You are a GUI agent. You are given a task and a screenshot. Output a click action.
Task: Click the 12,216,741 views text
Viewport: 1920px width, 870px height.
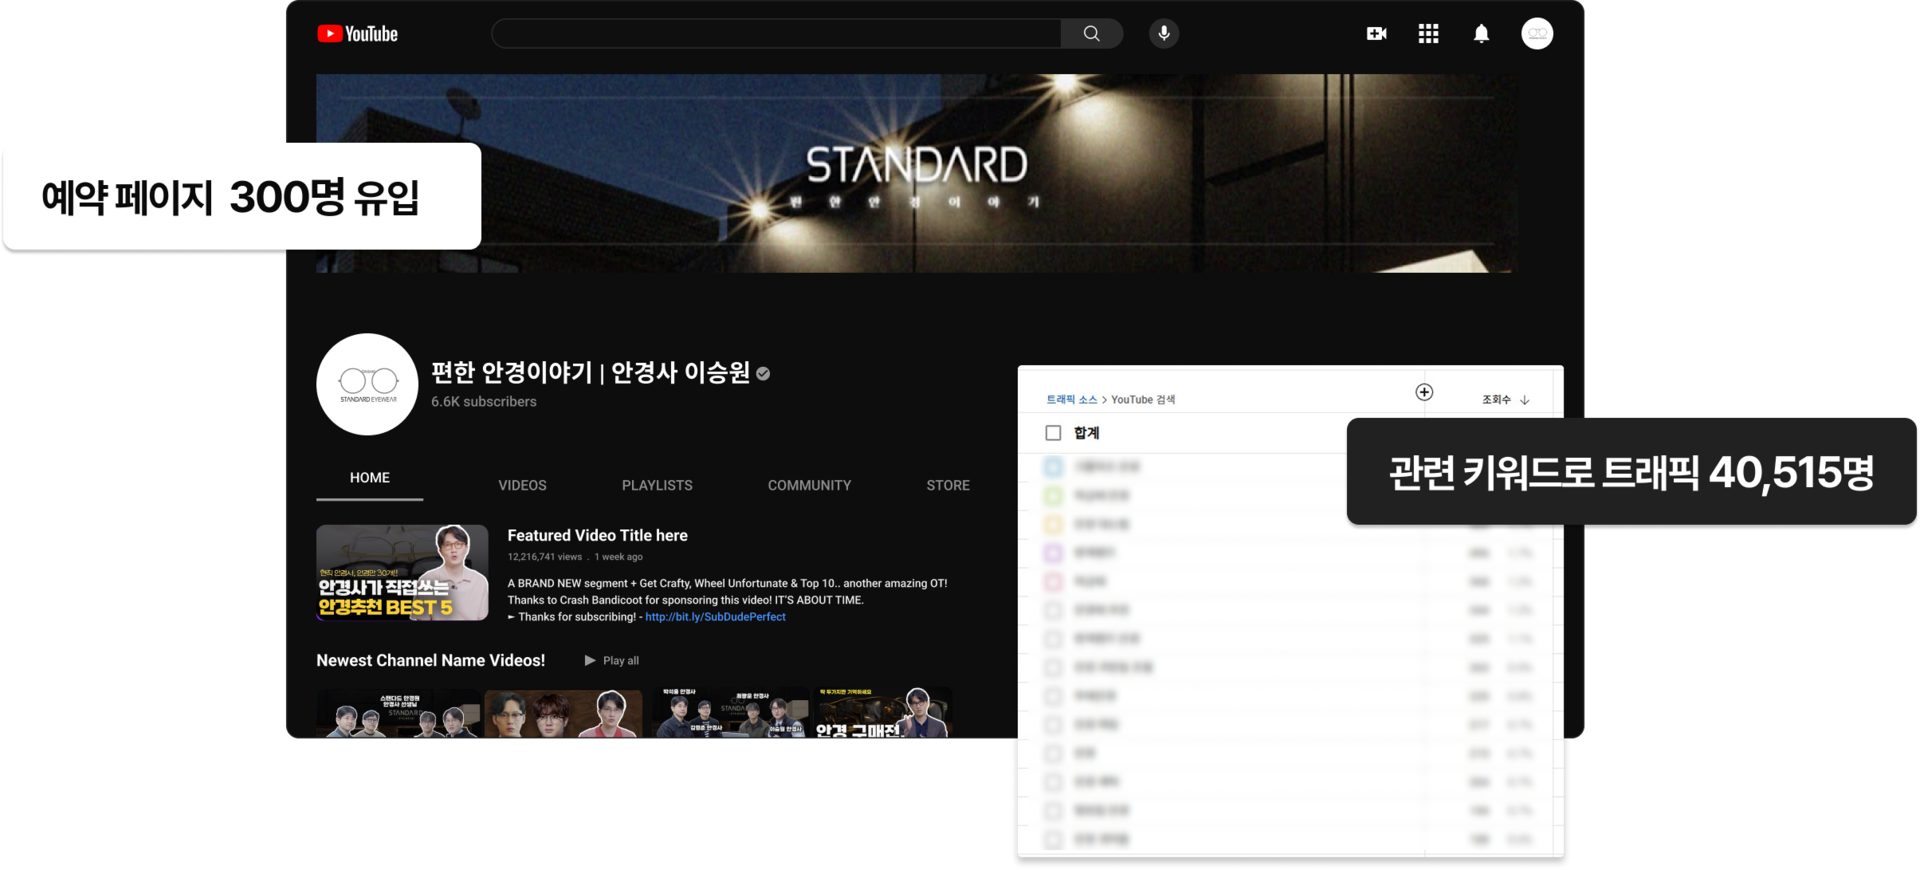[544, 557]
